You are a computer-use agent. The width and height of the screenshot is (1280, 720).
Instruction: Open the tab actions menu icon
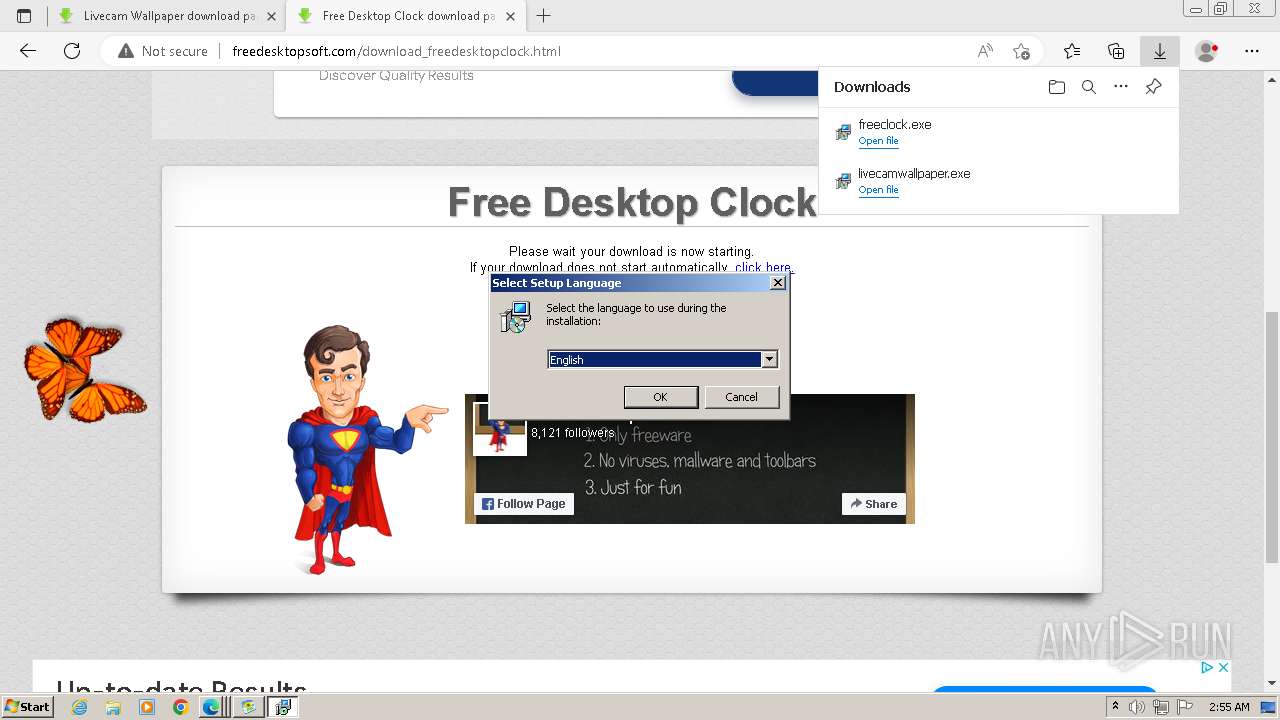pos(24,16)
